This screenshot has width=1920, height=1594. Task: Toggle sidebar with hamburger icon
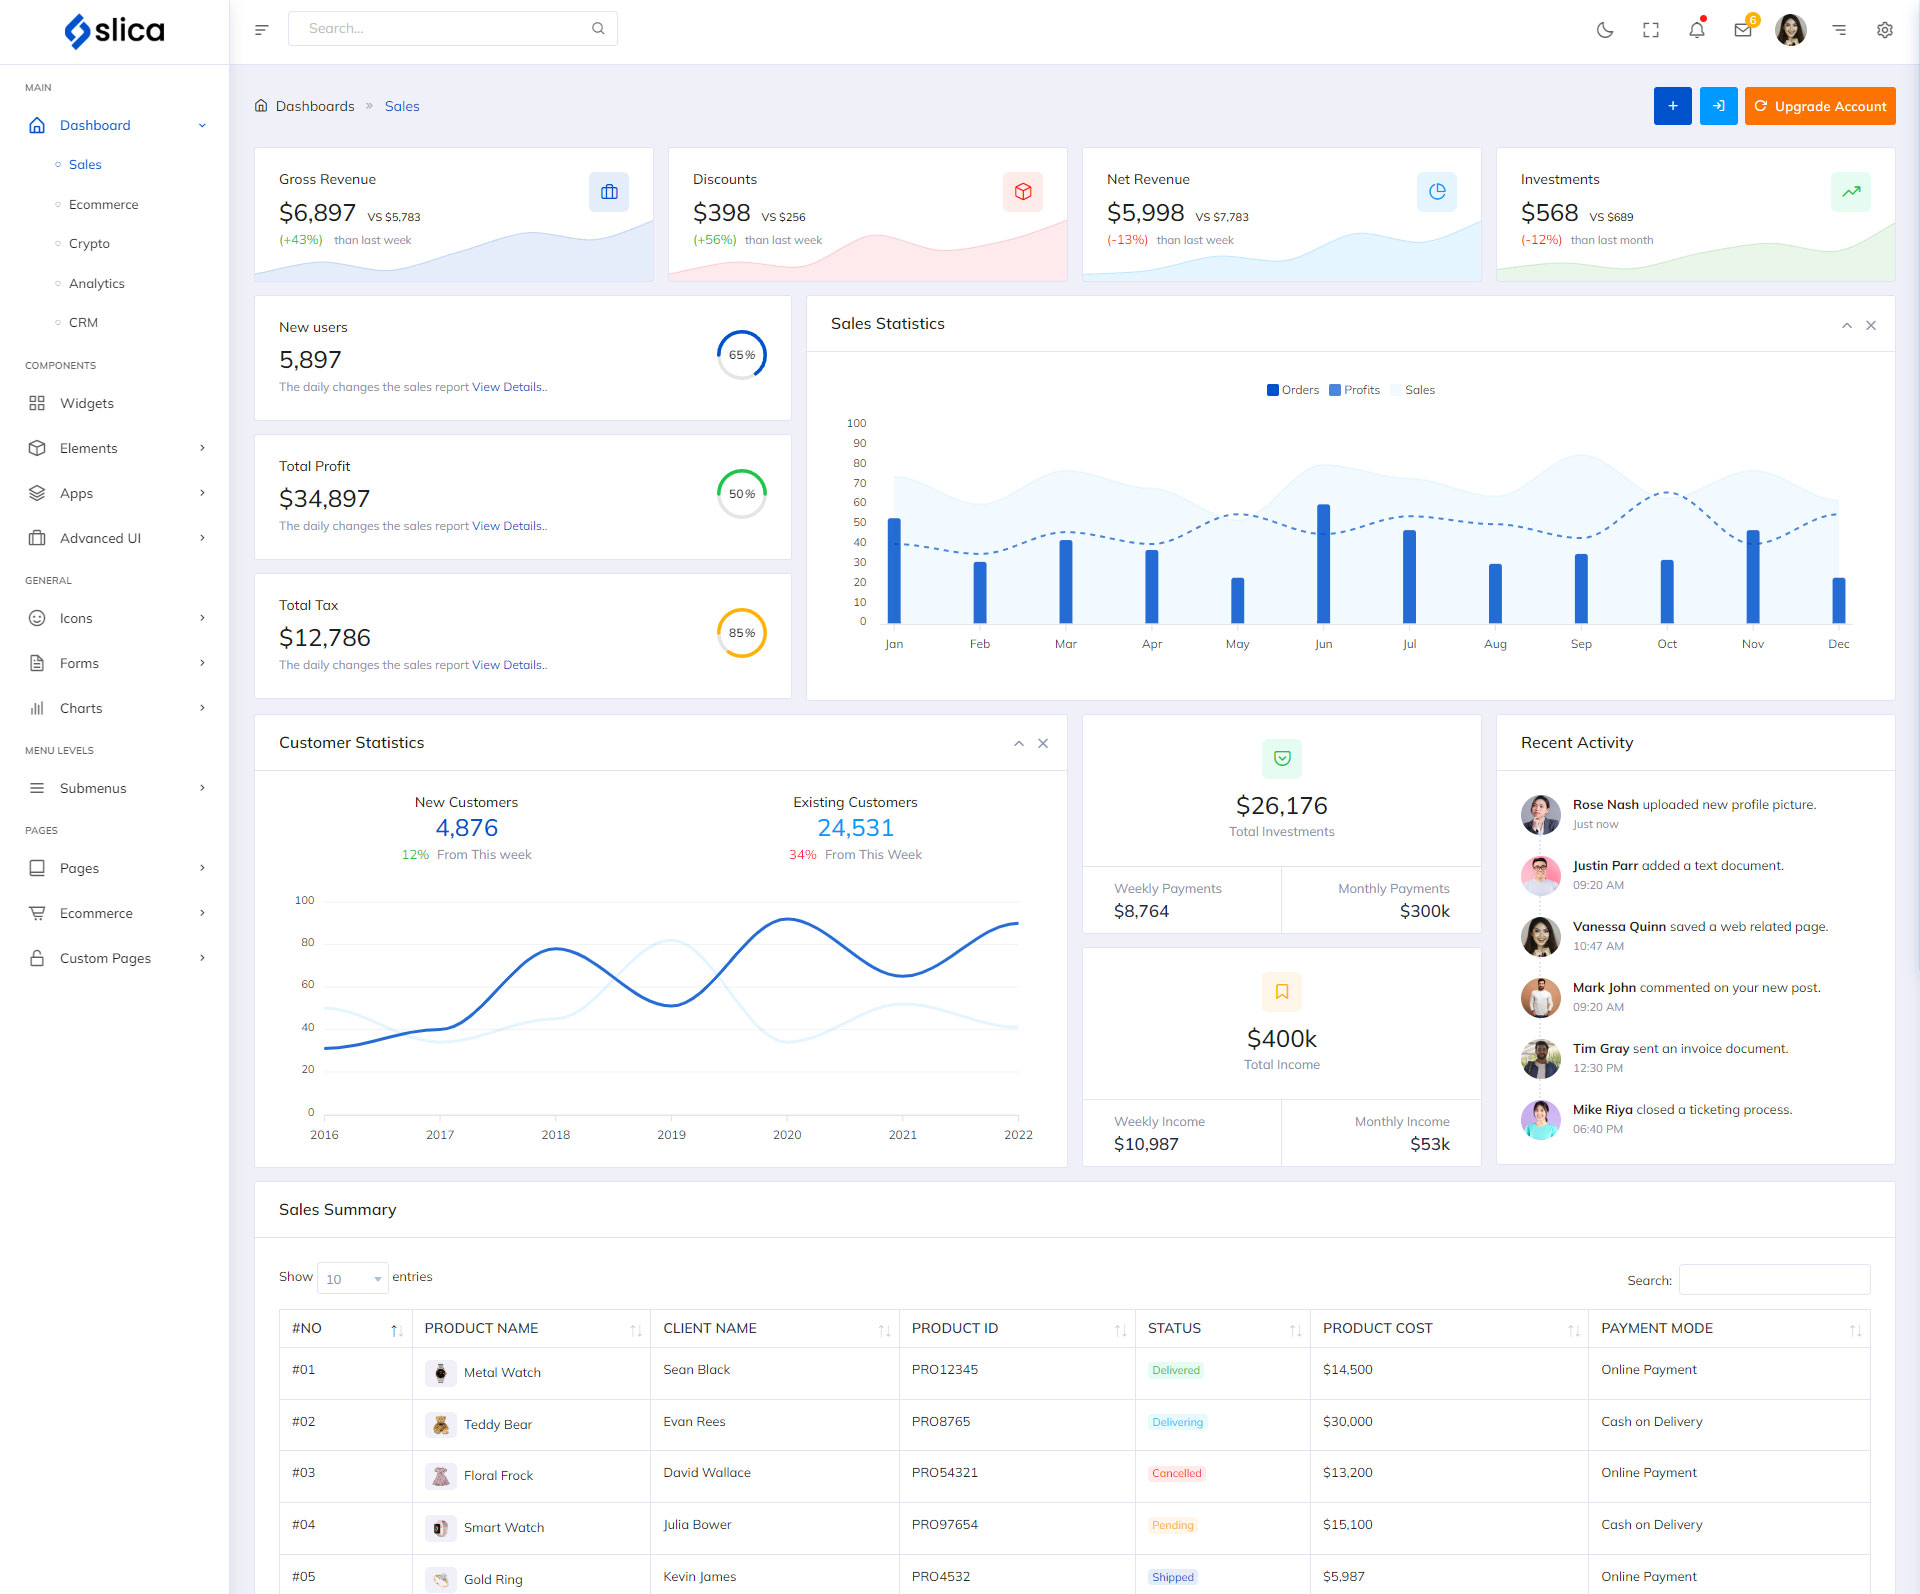point(261,30)
